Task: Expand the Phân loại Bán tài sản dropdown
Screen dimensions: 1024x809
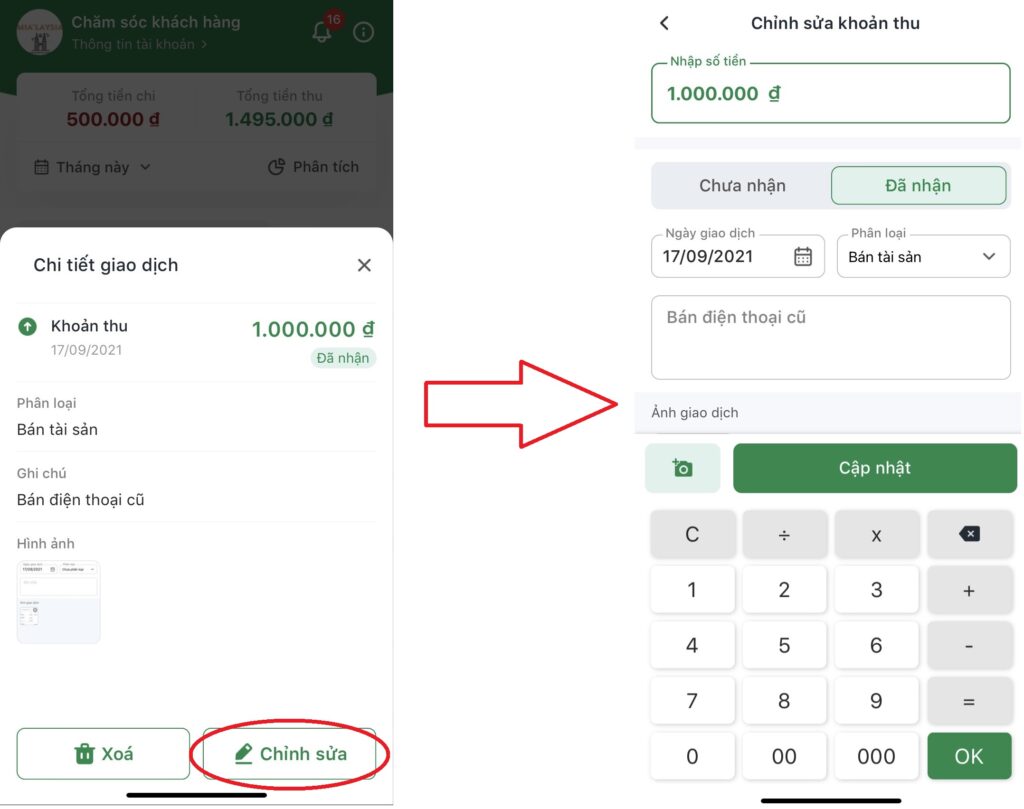Action: pos(923,257)
